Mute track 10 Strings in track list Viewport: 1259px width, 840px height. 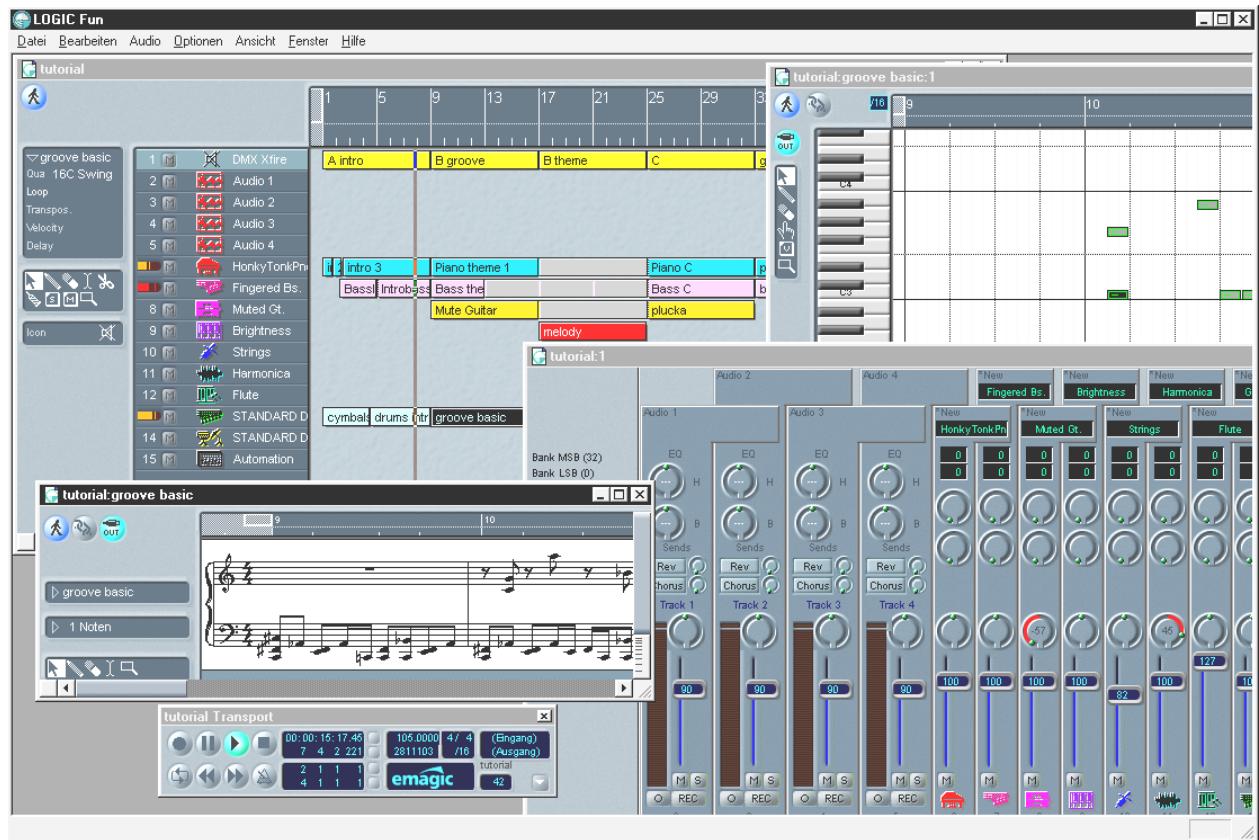(x=169, y=352)
